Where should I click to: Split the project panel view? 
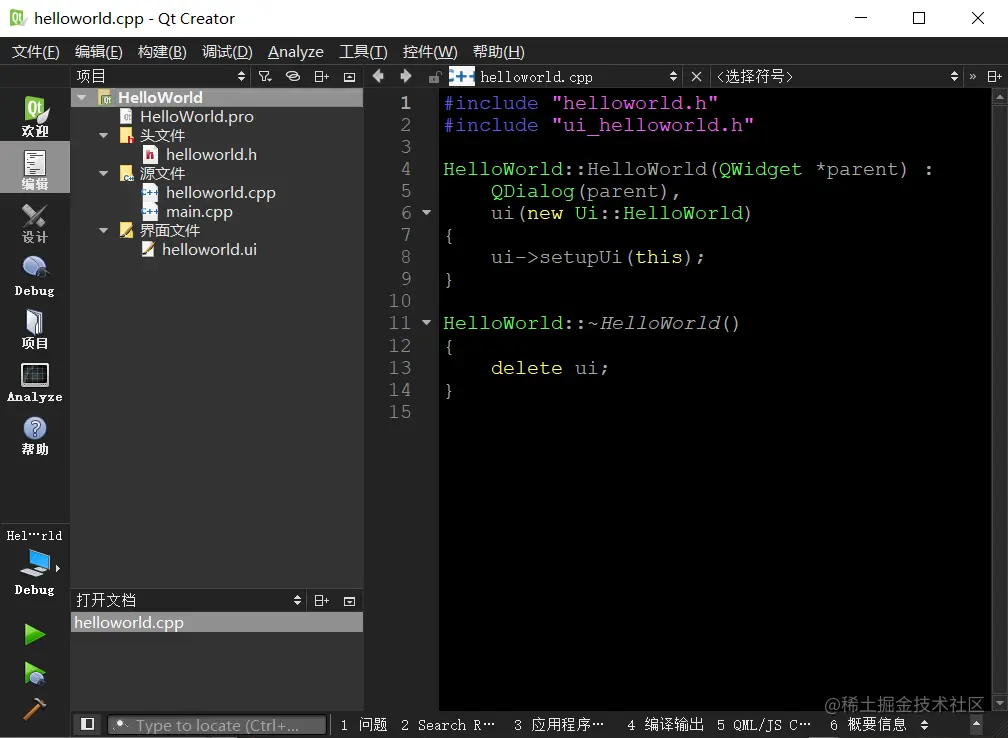click(x=321, y=76)
